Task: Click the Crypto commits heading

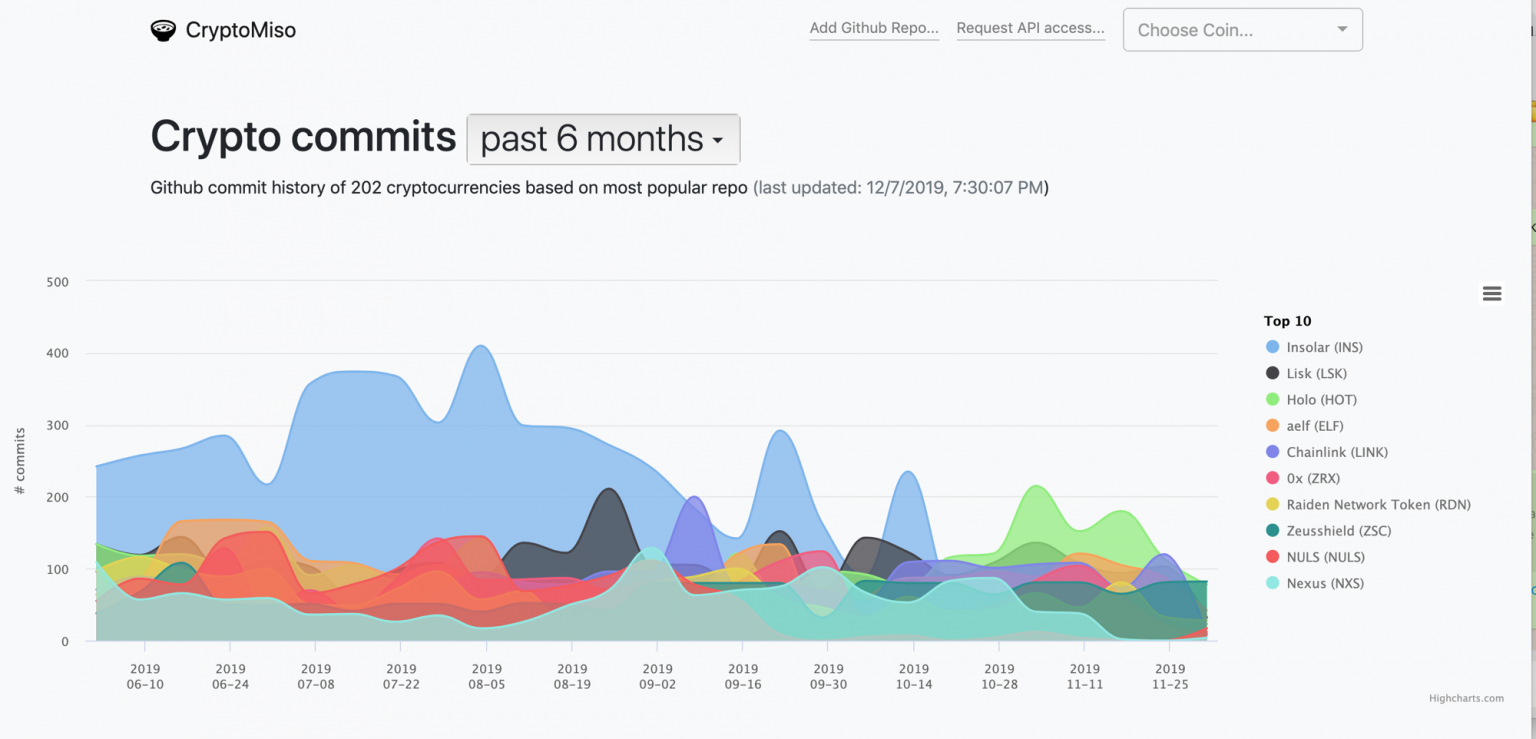Action: pyautogui.click(x=303, y=137)
